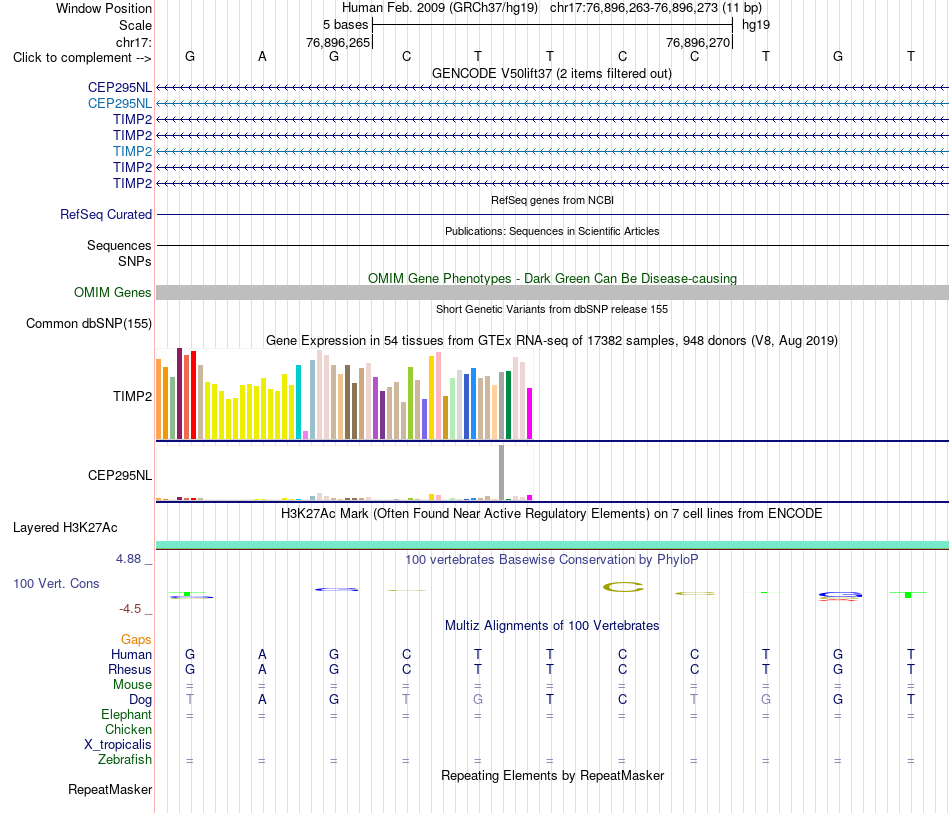Click the CEP295NL label beside expression chart
Image resolution: width=950 pixels, height=813 pixels.
(x=120, y=476)
